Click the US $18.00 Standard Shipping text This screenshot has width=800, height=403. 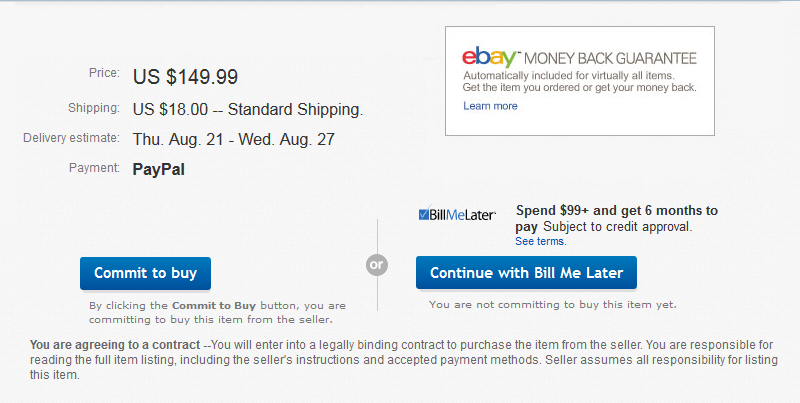(x=248, y=110)
